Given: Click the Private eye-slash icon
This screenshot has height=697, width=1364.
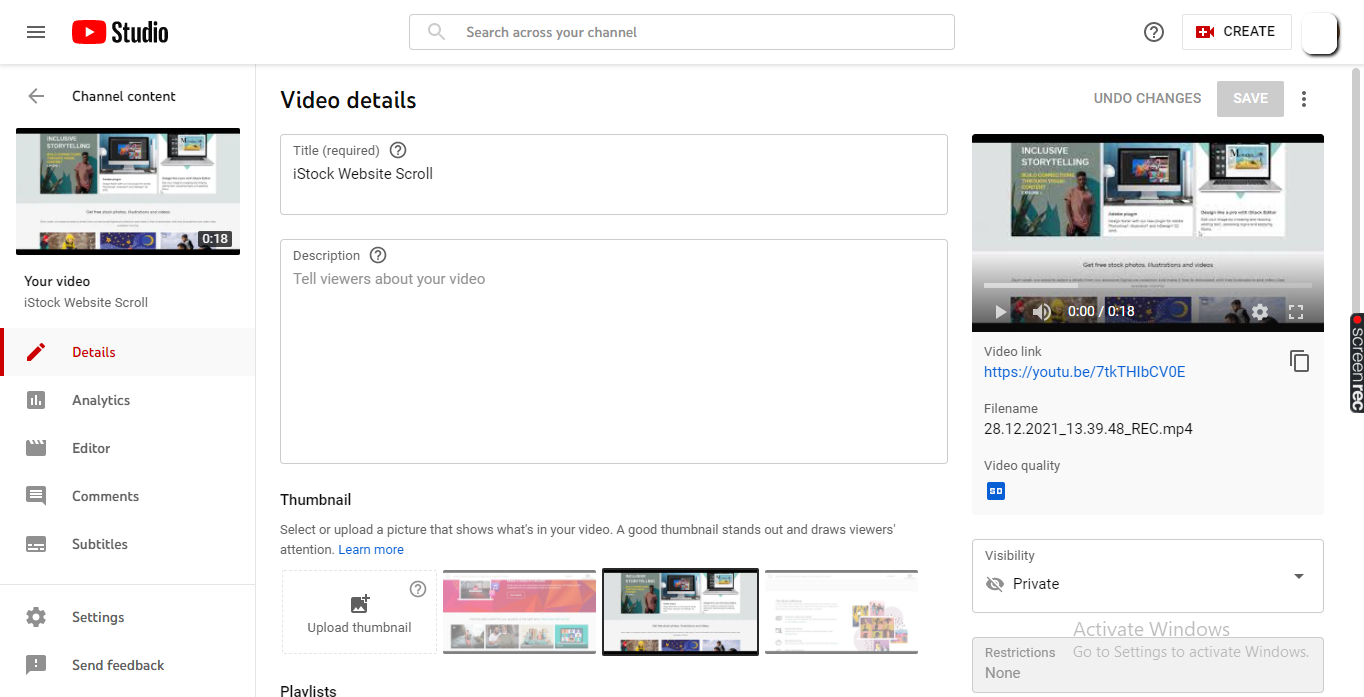Looking at the screenshot, I should click(x=994, y=584).
